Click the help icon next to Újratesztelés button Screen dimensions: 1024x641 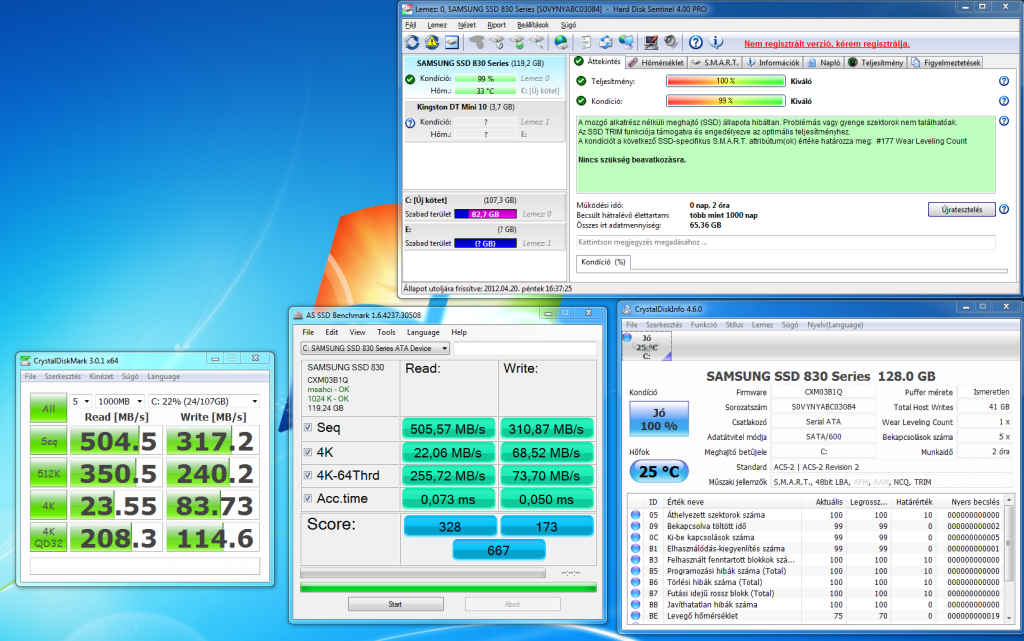[x=1004, y=210]
